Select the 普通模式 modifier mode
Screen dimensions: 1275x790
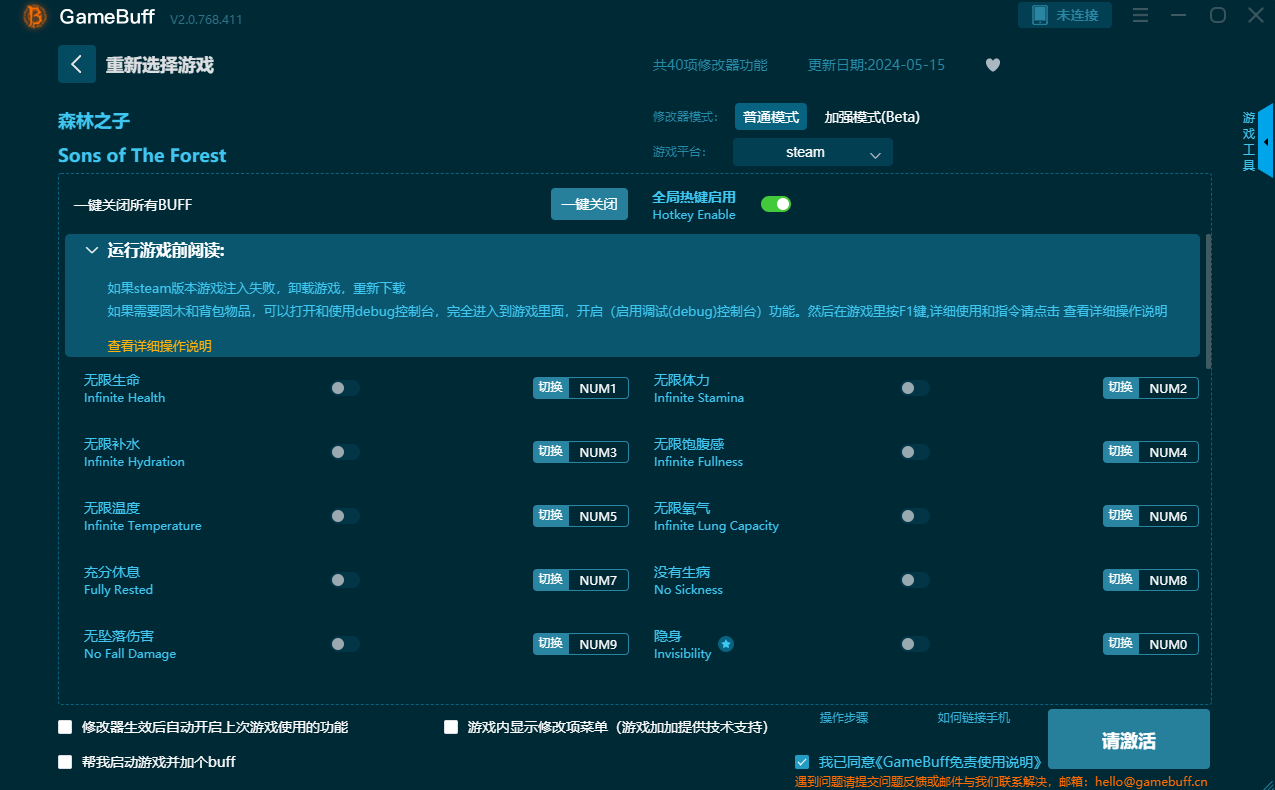pos(770,116)
